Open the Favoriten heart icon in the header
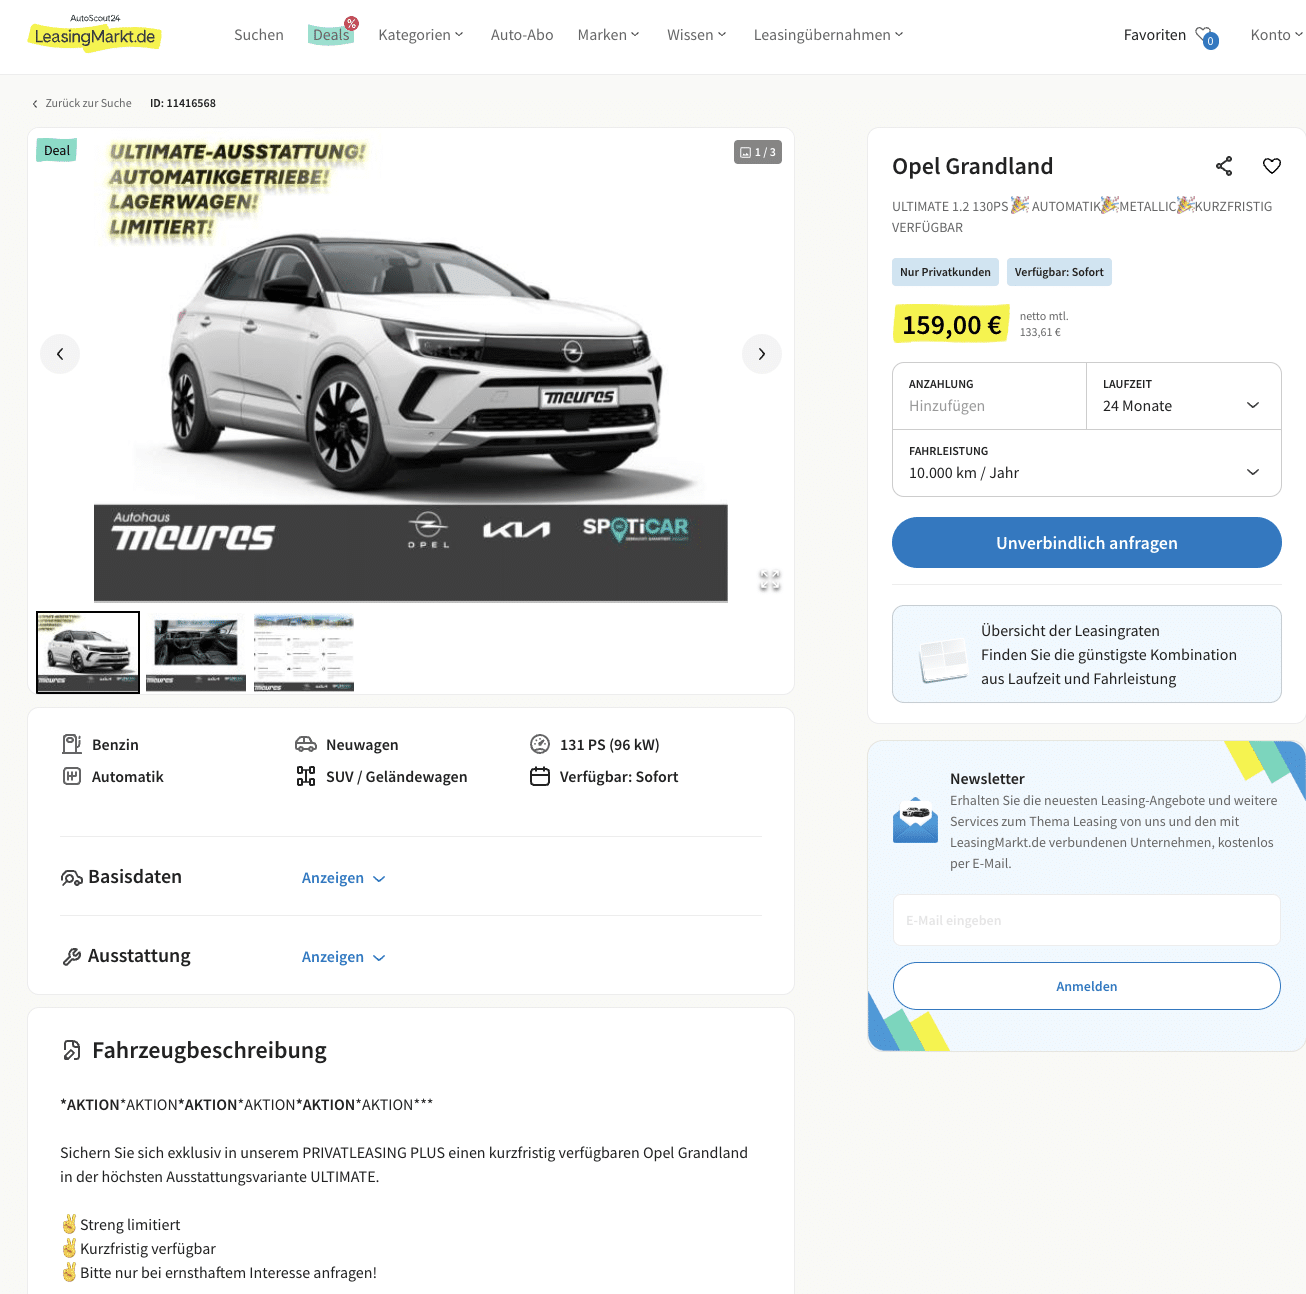 [x=1205, y=36]
